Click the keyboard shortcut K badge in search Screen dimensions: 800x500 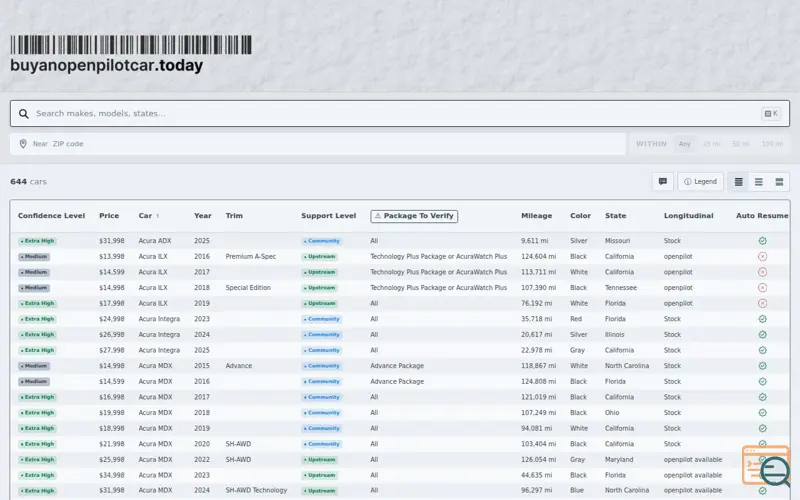tap(770, 114)
